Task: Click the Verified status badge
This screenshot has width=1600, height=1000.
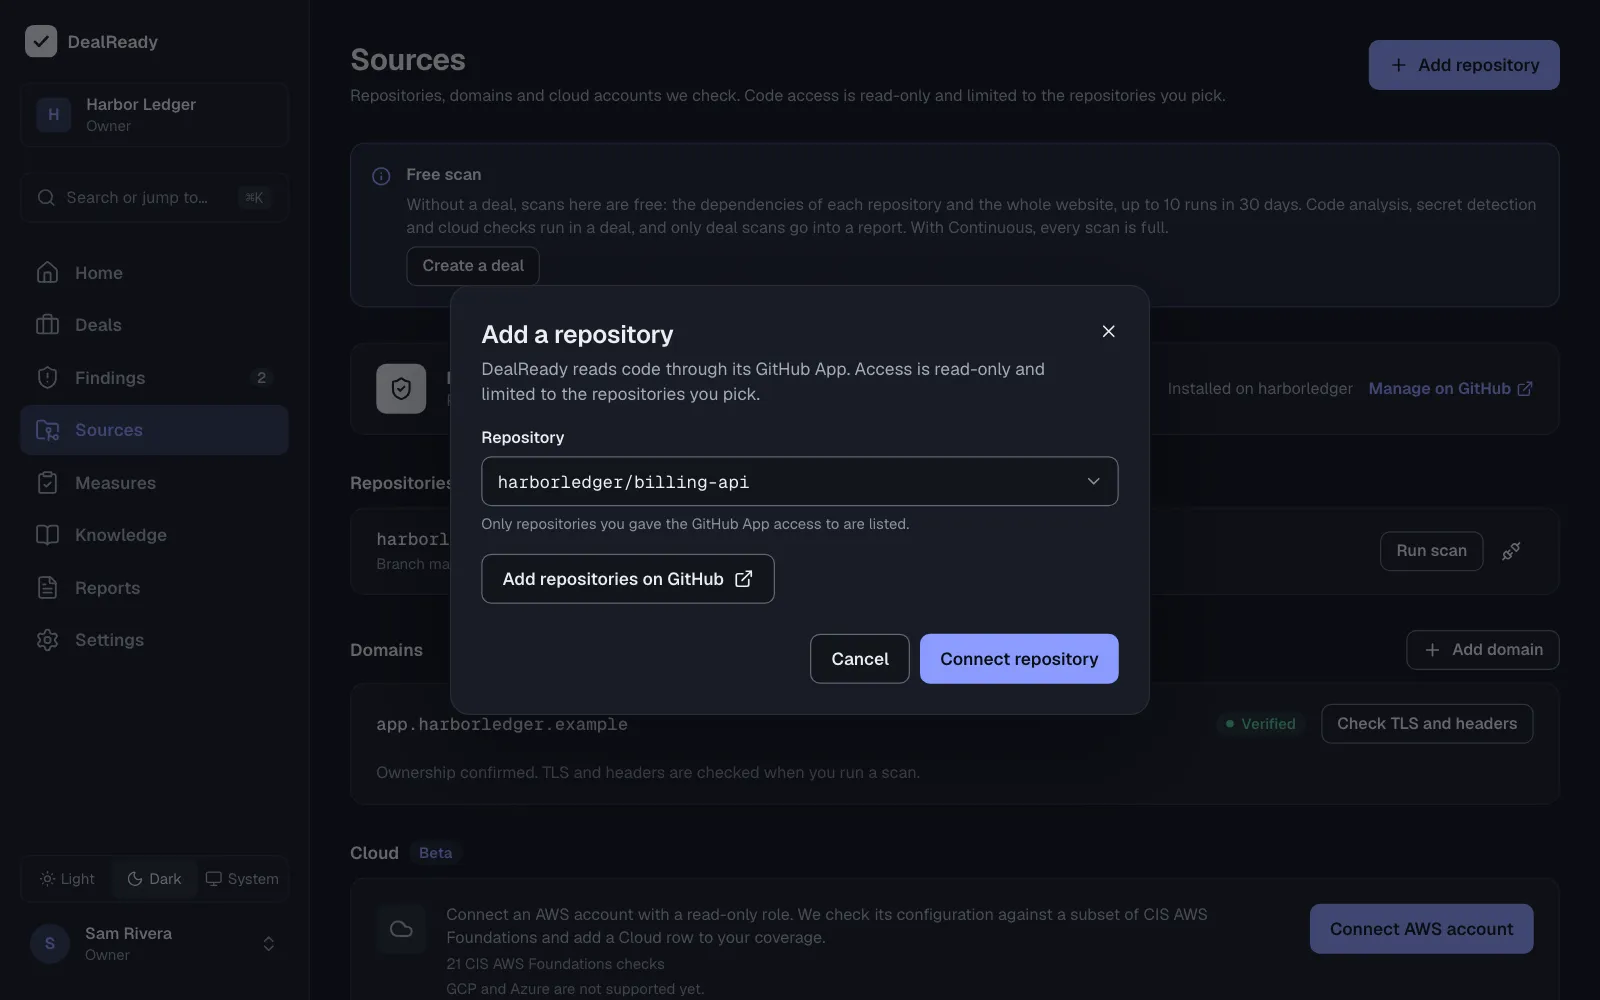Action: coord(1259,724)
